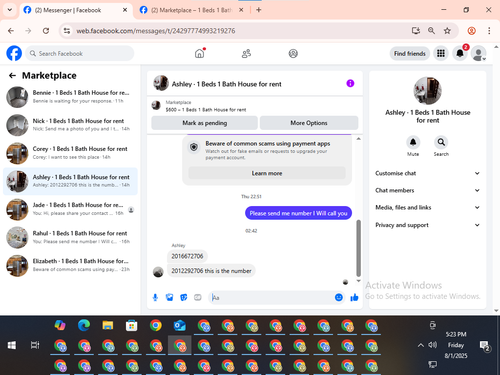Viewport: 500px width, 375px height.
Task: Open Windows Start menu
Action: (x=12, y=345)
